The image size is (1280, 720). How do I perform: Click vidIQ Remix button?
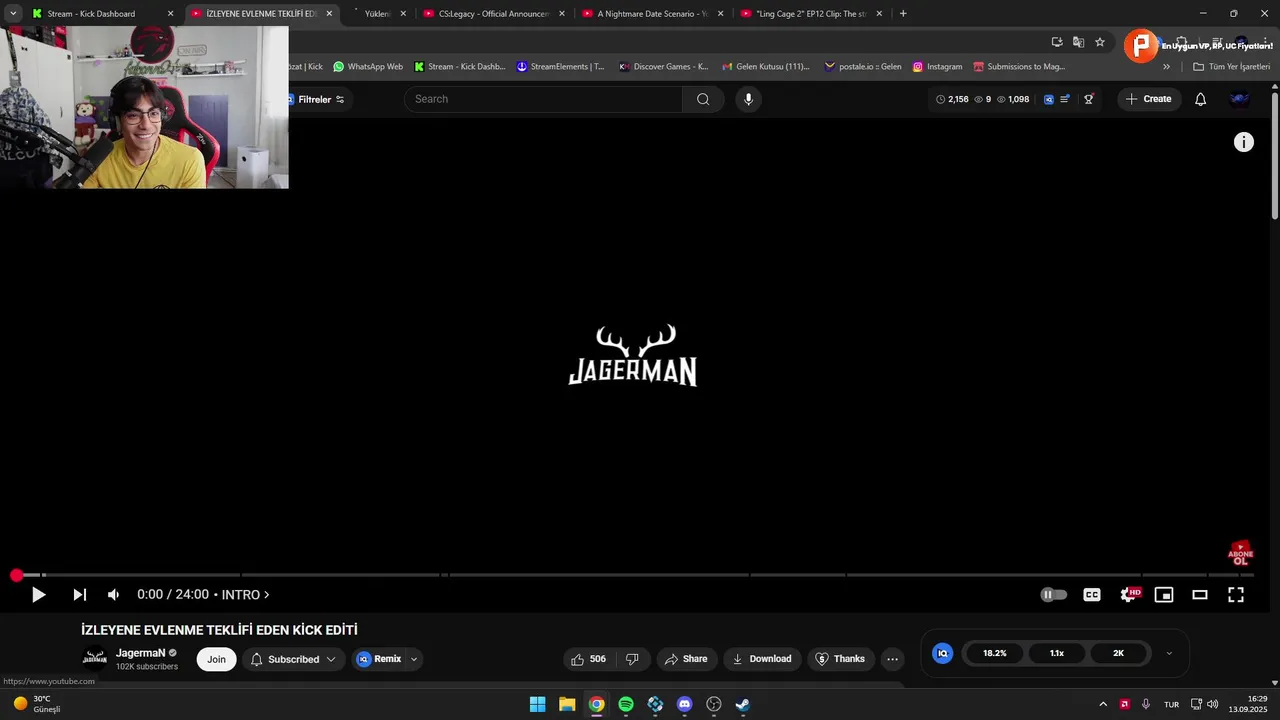pos(379,659)
